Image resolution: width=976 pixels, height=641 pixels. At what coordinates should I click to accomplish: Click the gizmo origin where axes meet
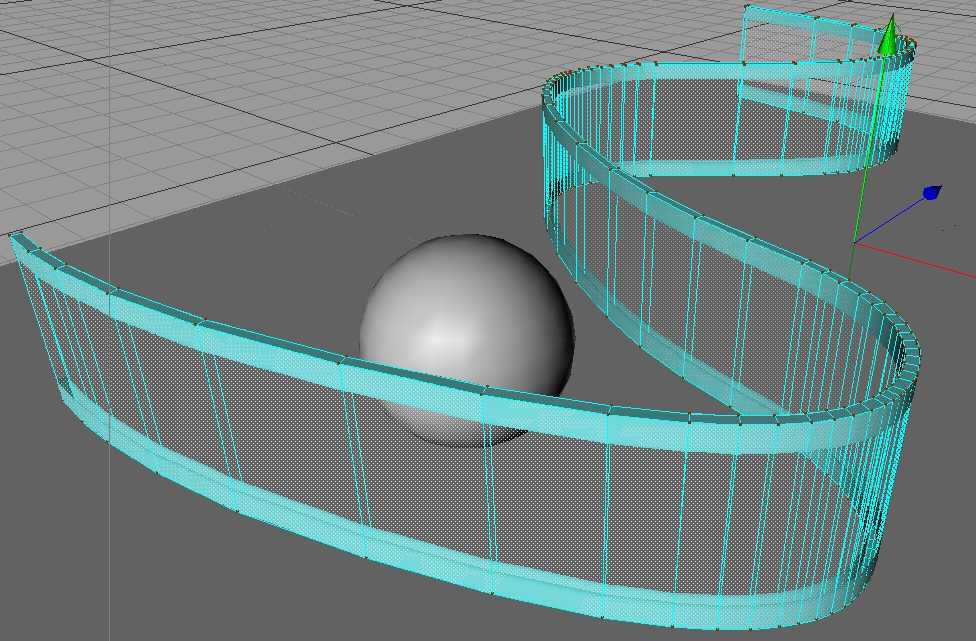pos(854,243)
